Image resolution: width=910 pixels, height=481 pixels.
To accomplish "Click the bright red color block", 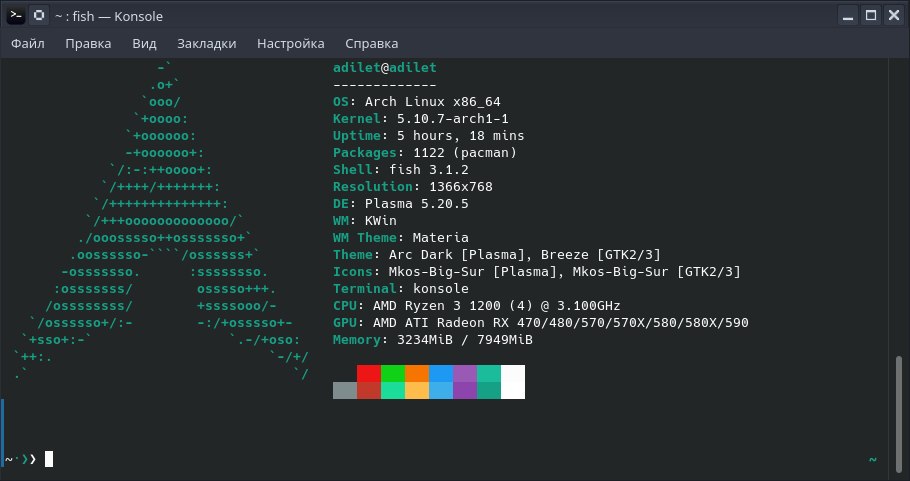I will 369,373.
